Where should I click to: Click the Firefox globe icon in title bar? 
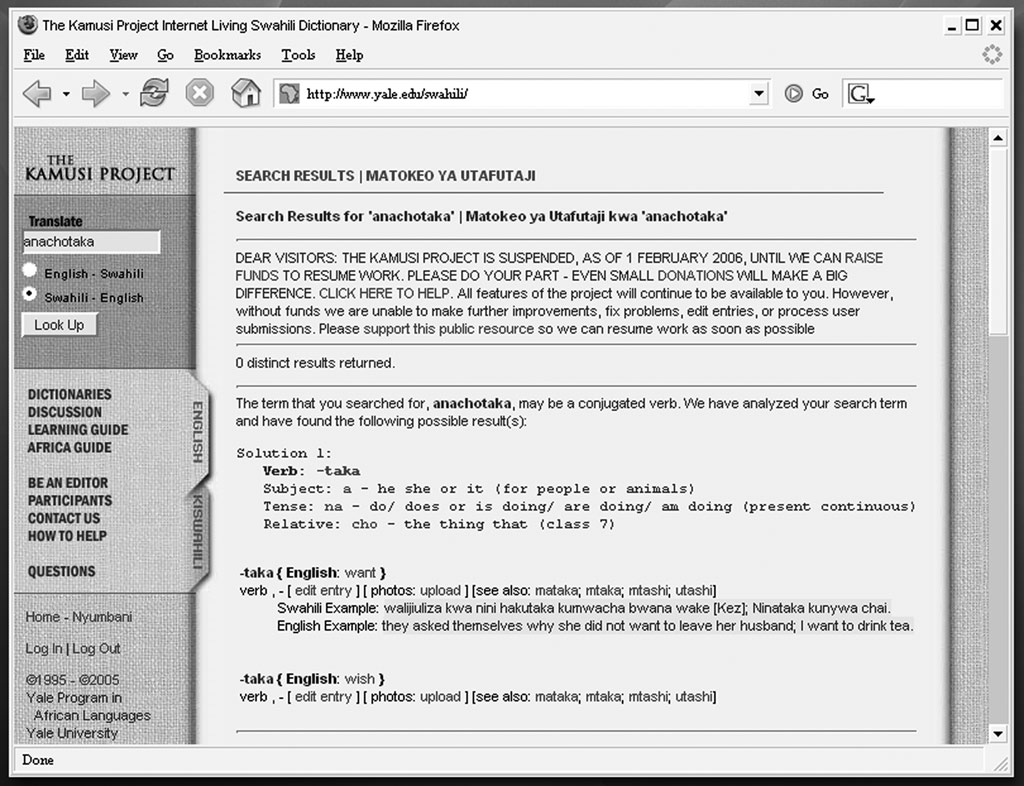coord(27,25)
